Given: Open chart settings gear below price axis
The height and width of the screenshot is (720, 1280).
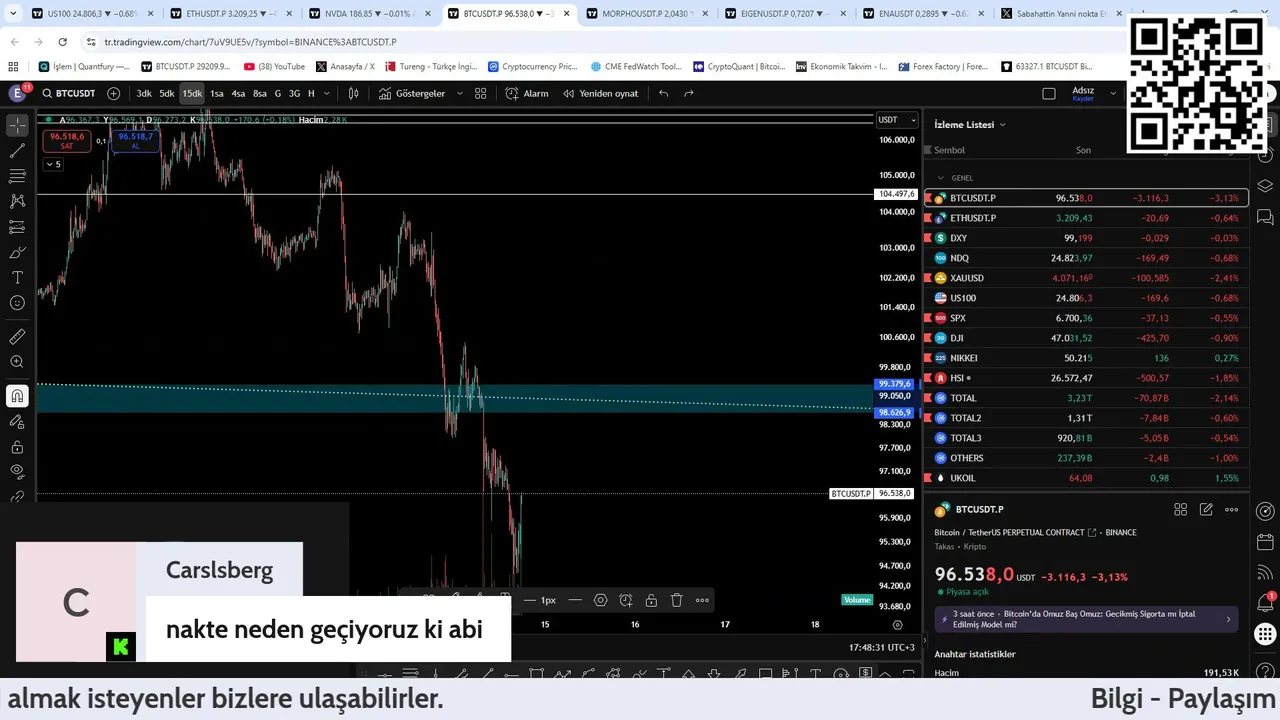Looking at the screenshot, I should click(897, 625).
